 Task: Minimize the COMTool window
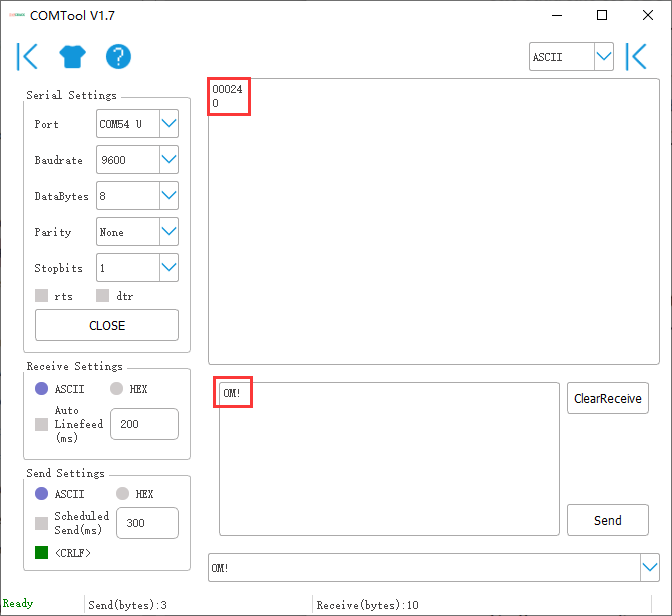[557, 15]
